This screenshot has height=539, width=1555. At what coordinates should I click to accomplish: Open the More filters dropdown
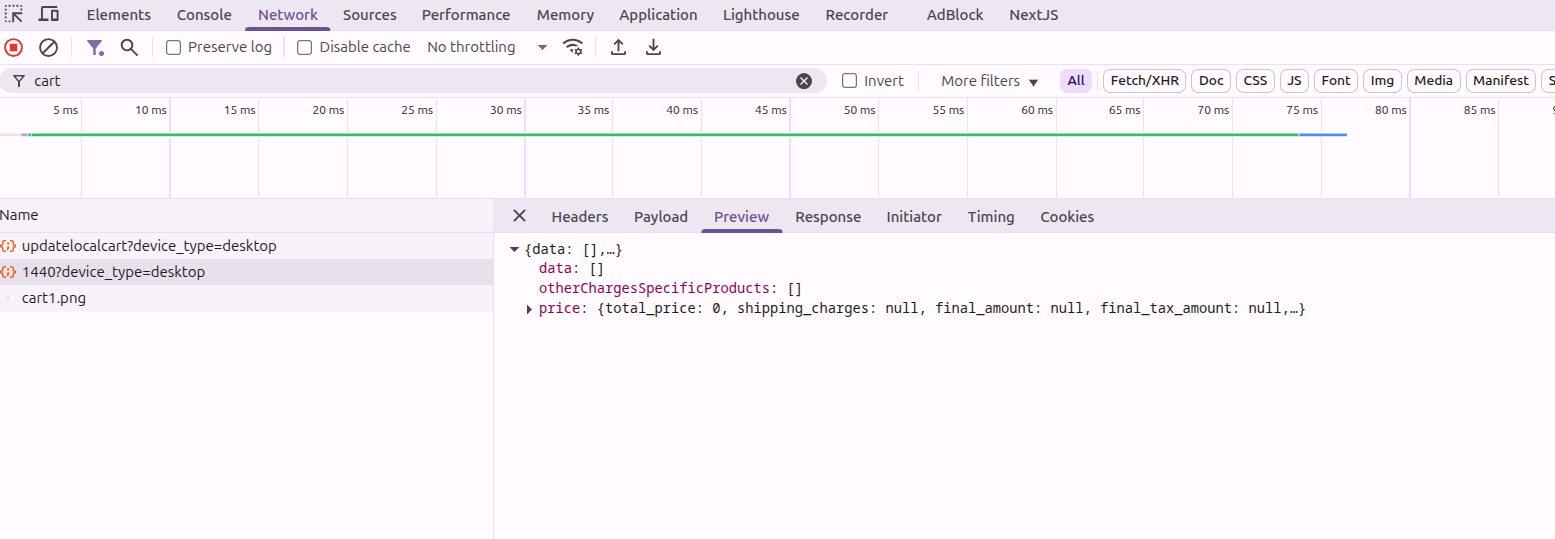pos(990,81)
